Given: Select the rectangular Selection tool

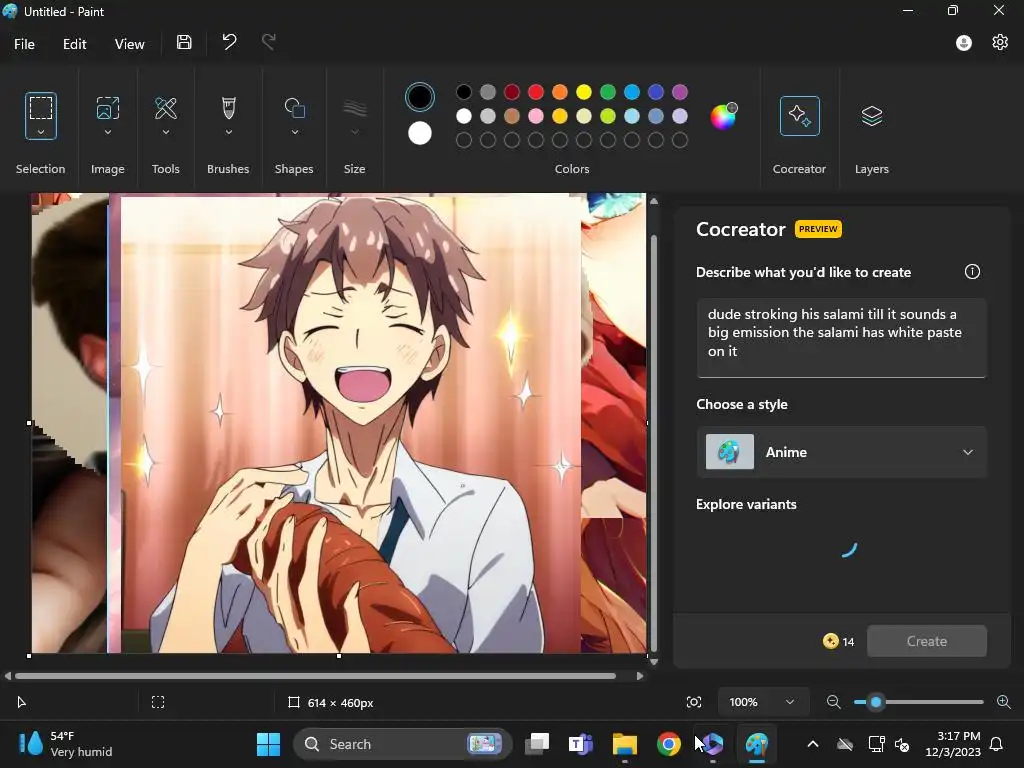Looking at the screenshot, I should click(40, 108).
